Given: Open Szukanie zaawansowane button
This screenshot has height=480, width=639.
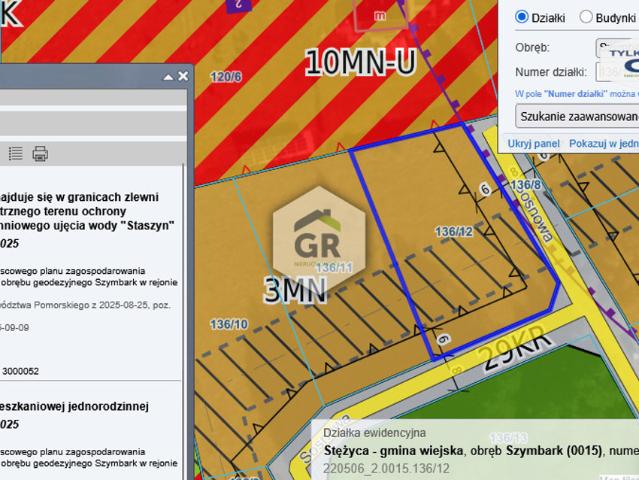Looking at the screenshot, I should point(577,116).
